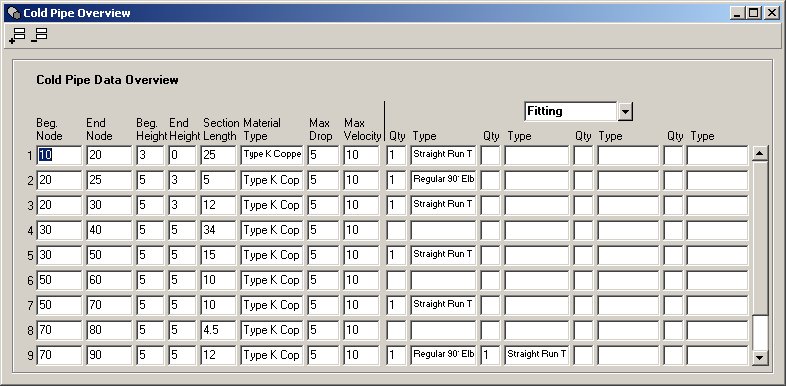
Task: Click the remove row toolbar icon
Action: 40,35
